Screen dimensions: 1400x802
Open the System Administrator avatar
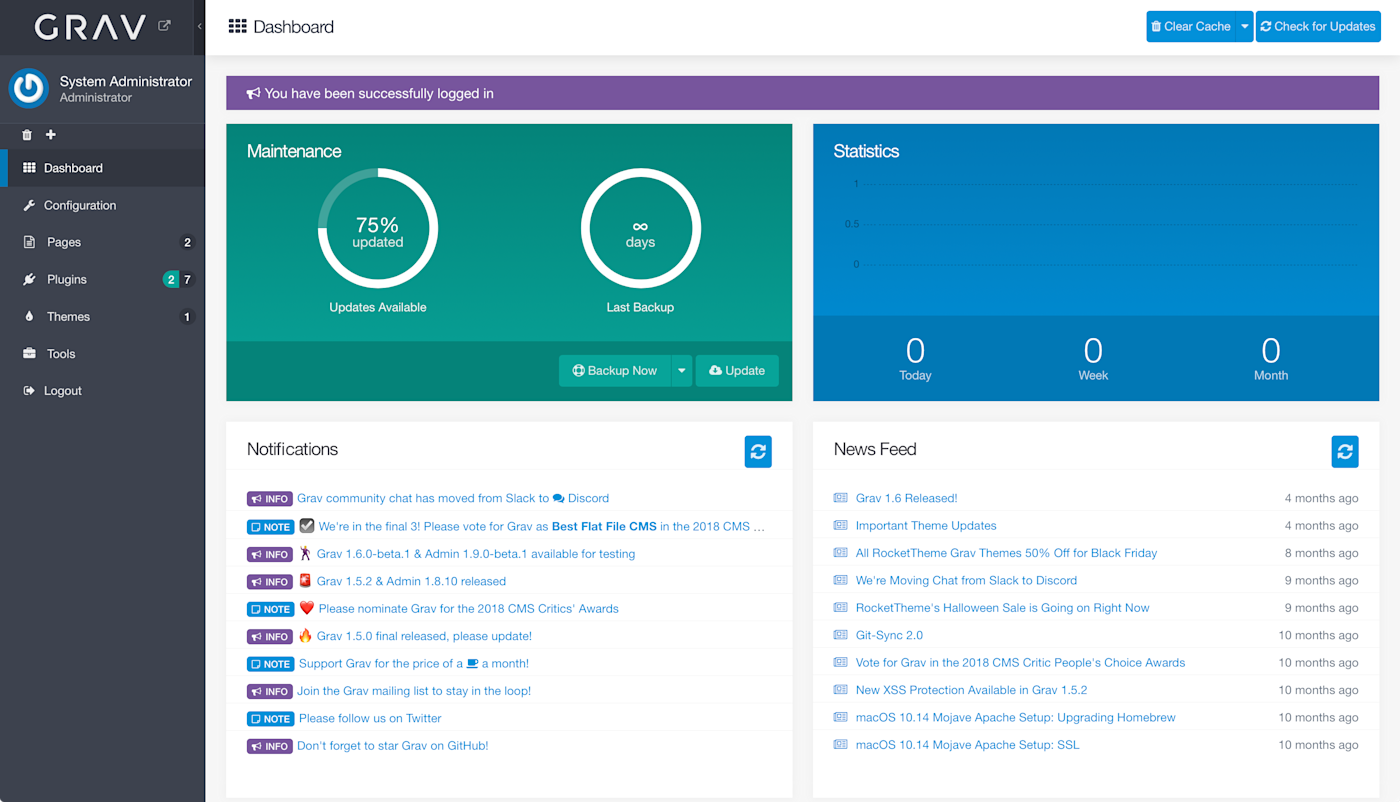[29, 89]
